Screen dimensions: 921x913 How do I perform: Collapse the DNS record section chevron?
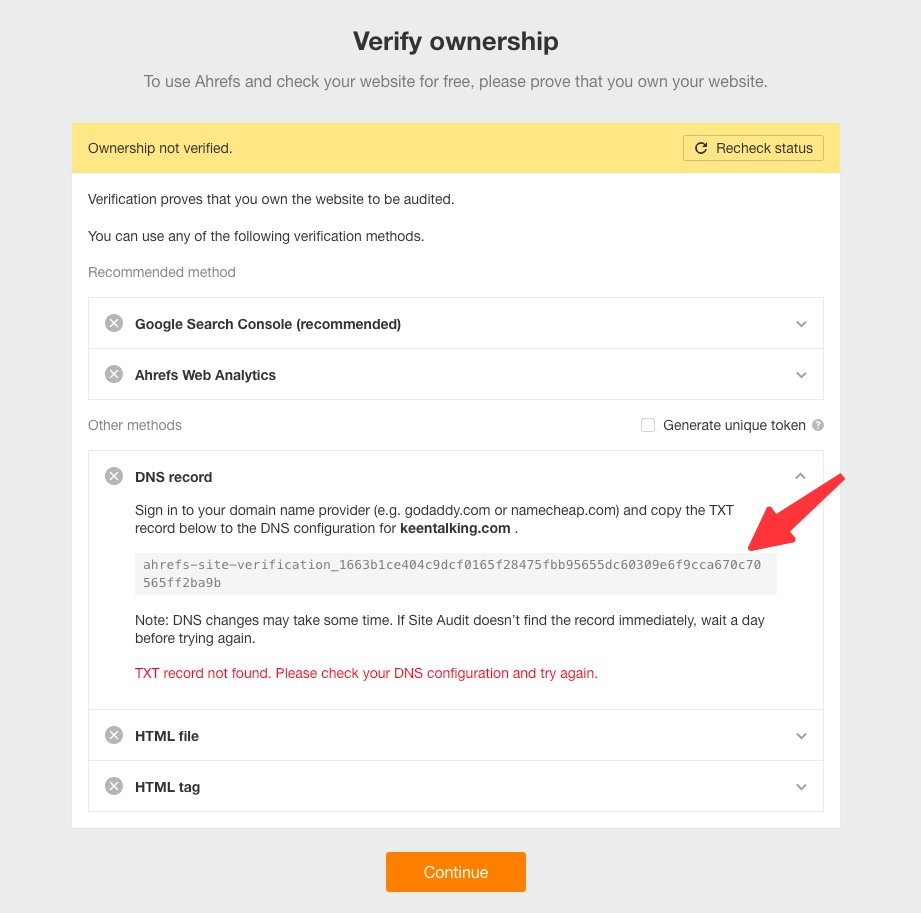pyautogui.click(x=801, y=477)
